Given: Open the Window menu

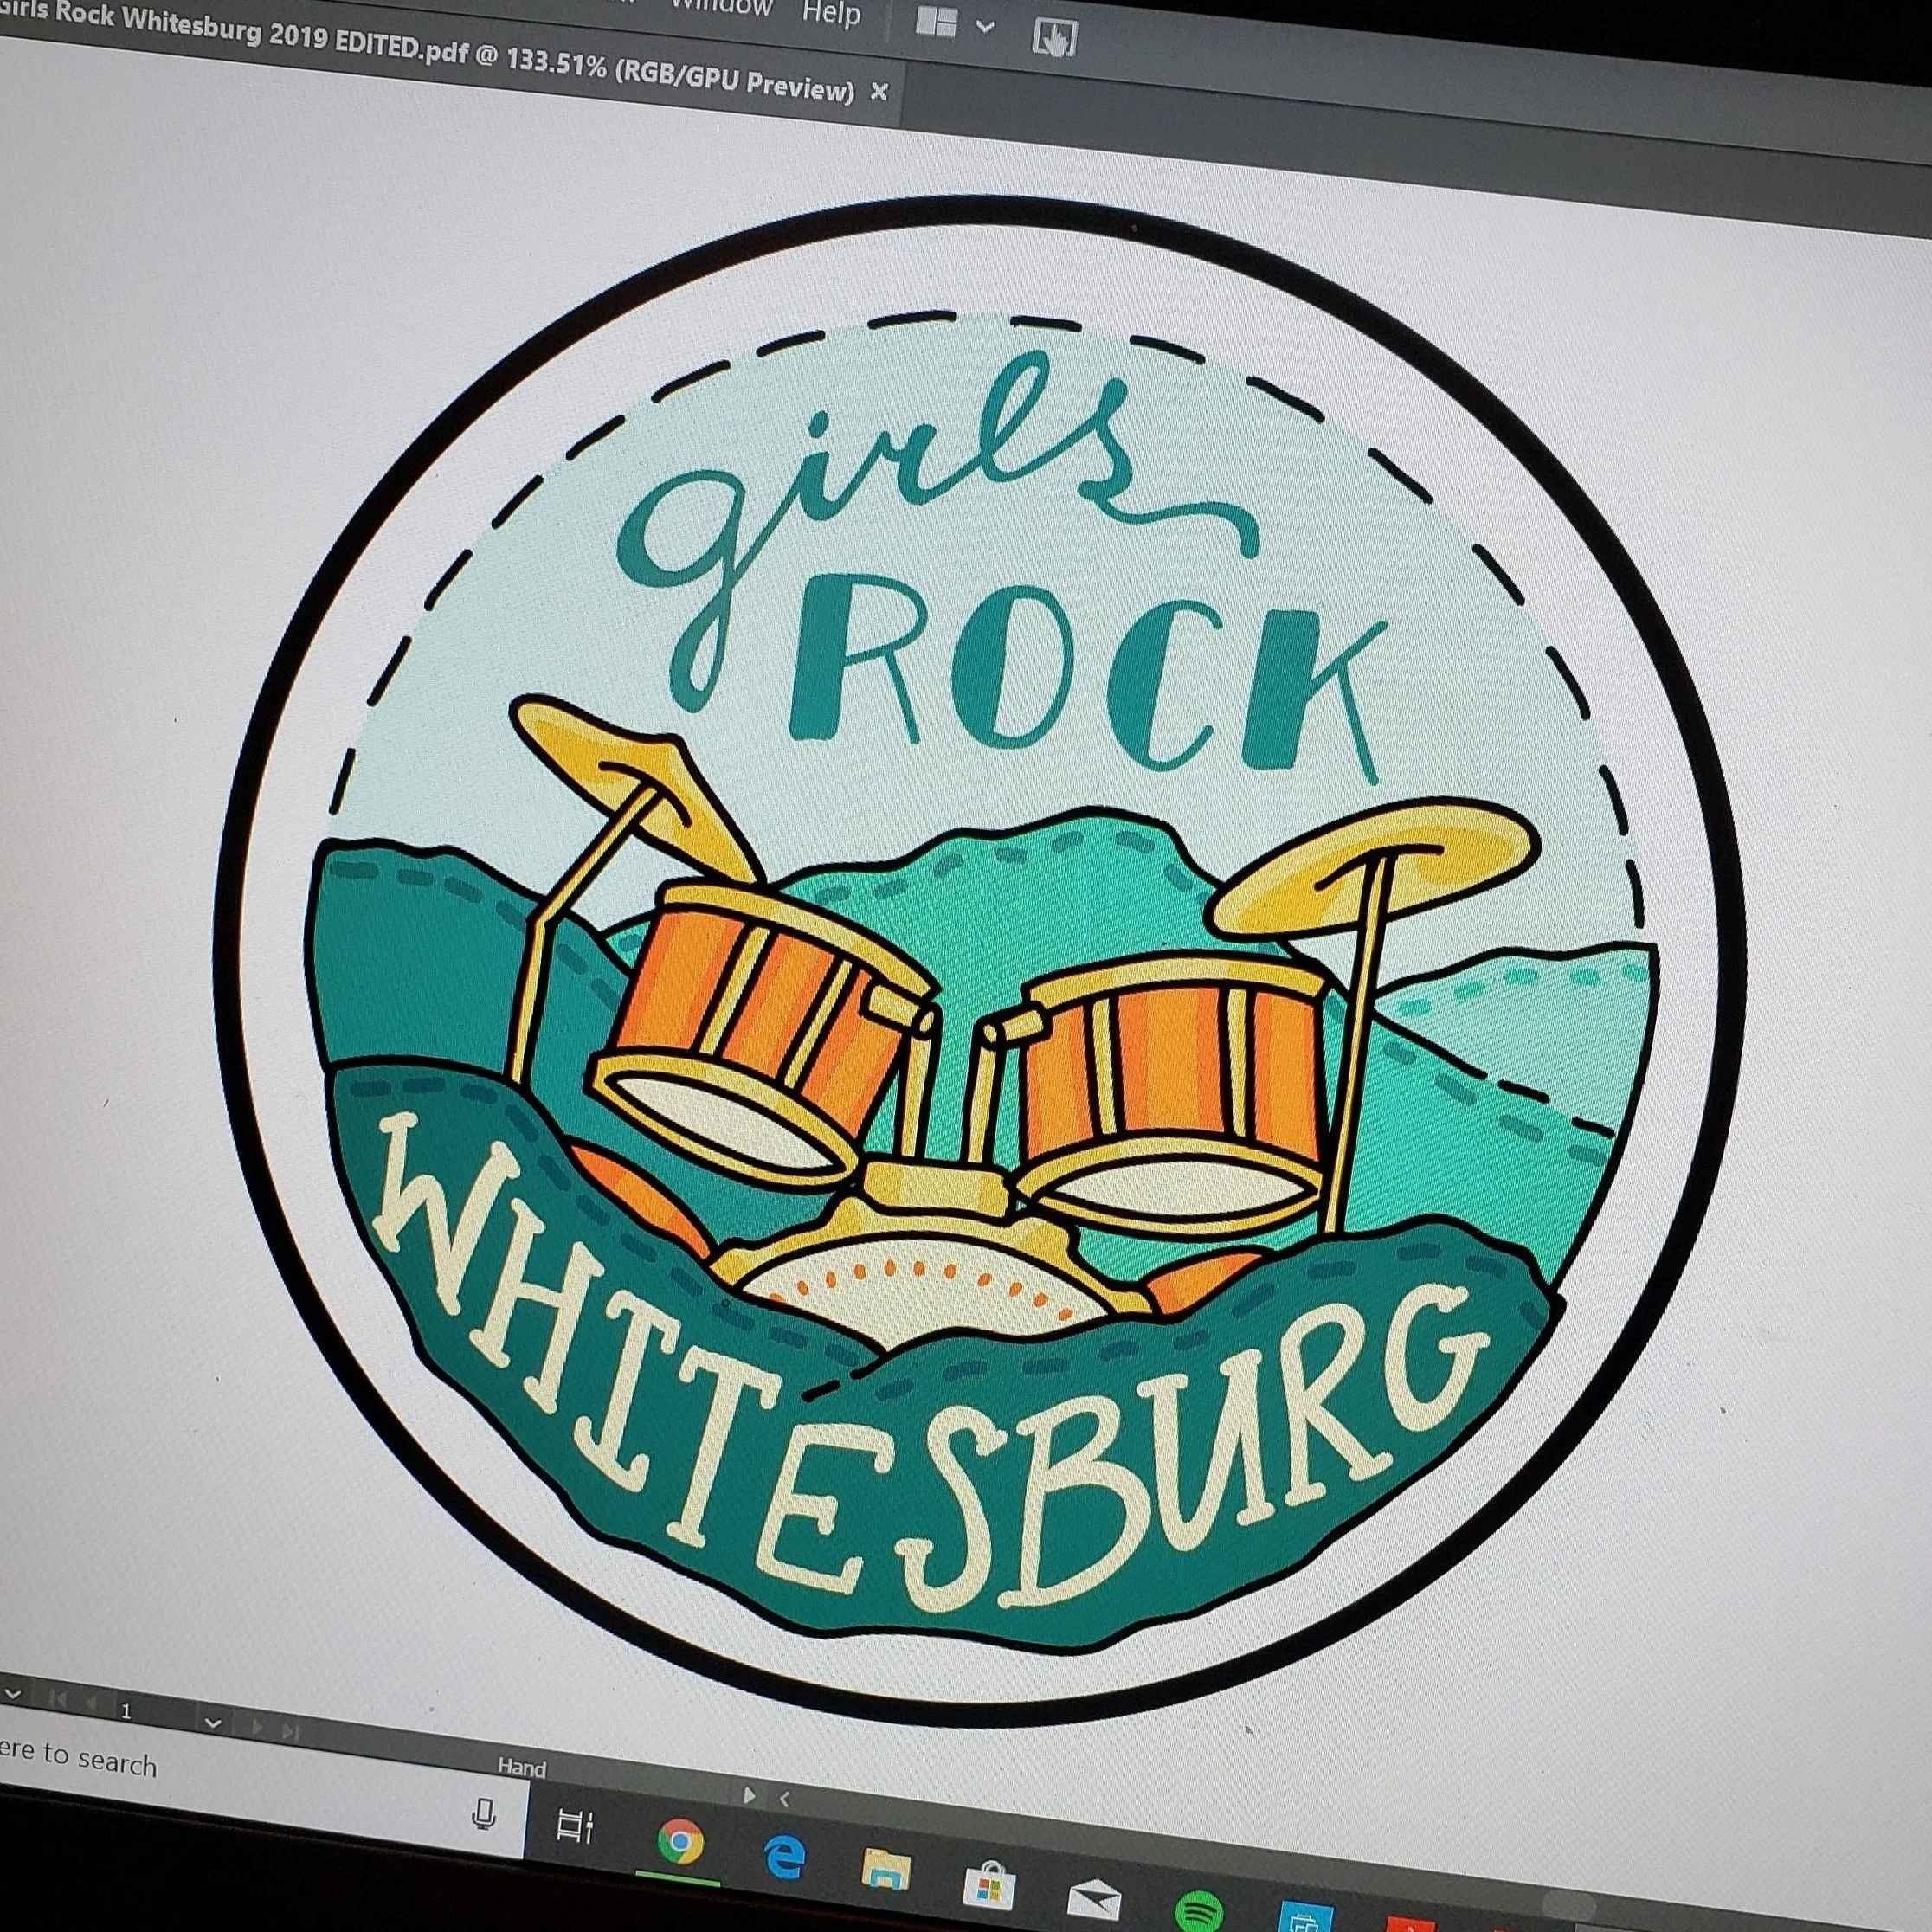Looking at the screenshot, I should [722, 8].
